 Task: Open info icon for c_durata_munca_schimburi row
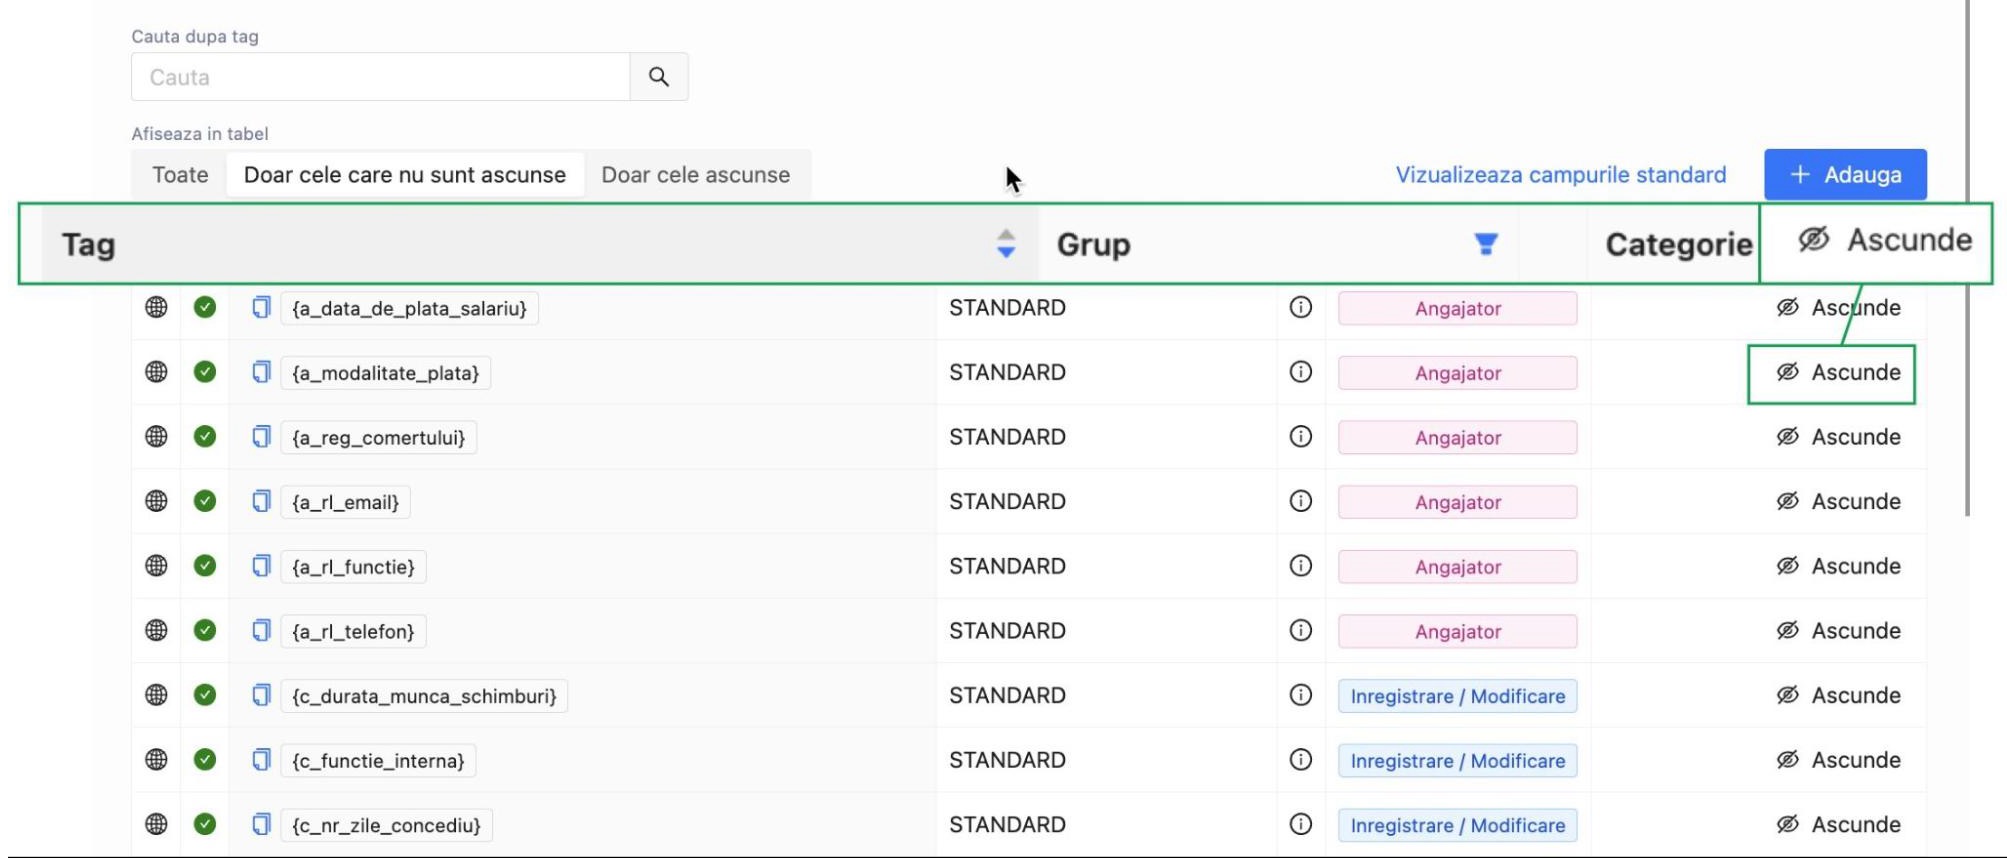coord(1300,695)
